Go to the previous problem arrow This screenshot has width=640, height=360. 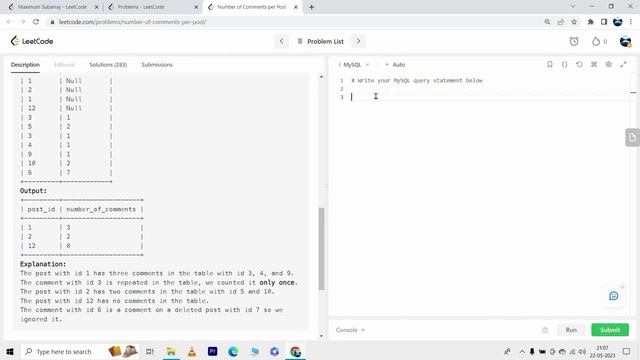click(282, 41)
